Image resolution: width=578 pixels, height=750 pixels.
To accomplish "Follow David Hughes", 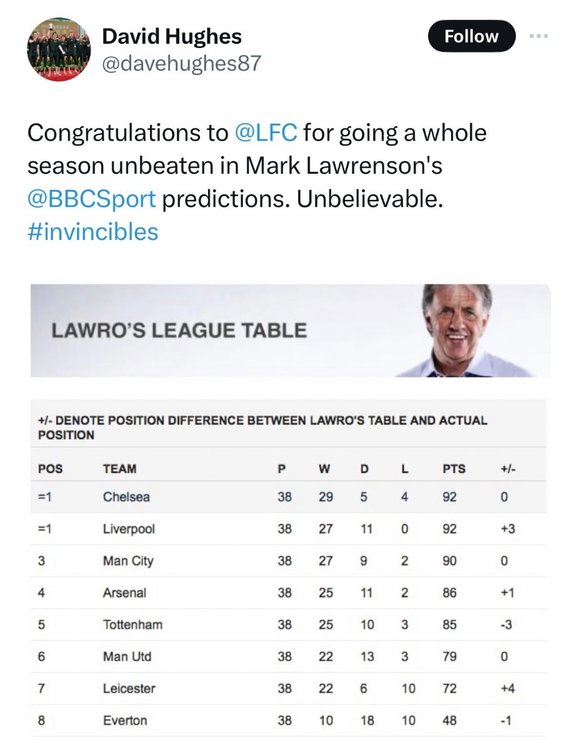I will pyautogui.click(x=471, y=36).
